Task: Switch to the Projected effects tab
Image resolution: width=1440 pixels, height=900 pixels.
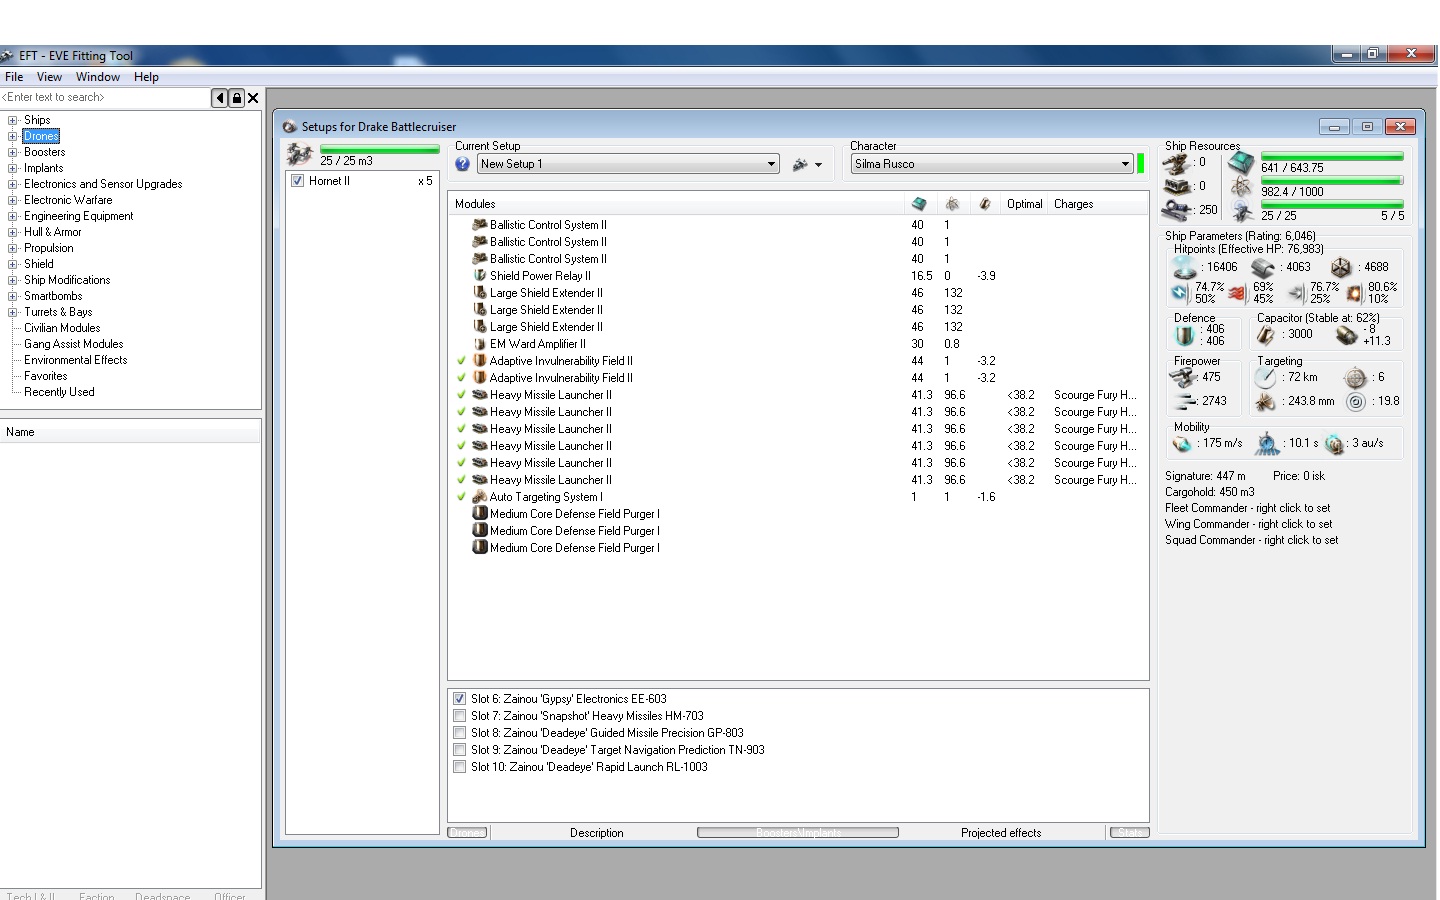Action: point(1001,833)
